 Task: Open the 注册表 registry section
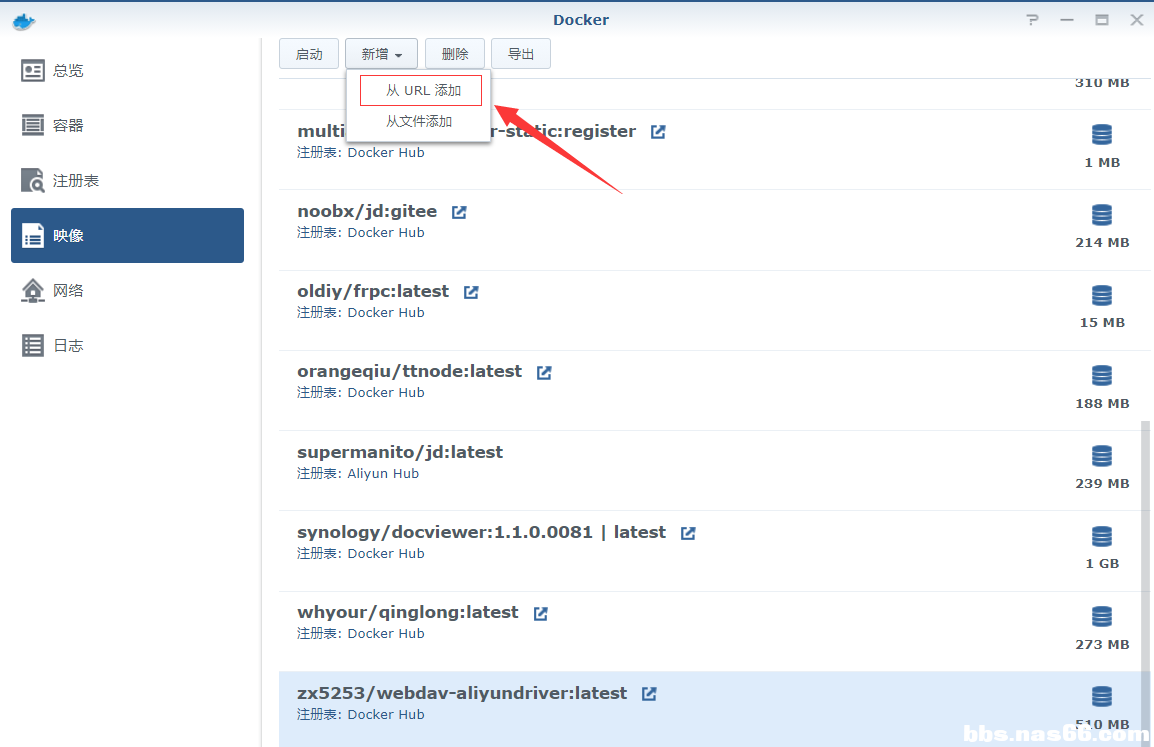point(127,180)
